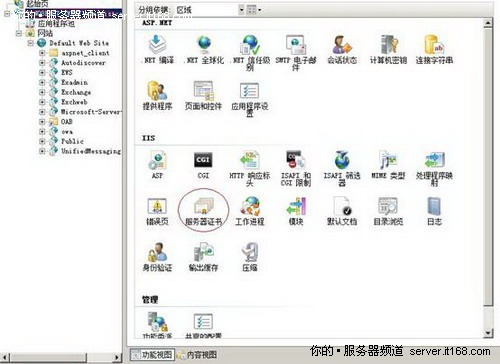Select the 起始页 tree item

point(37,4)
